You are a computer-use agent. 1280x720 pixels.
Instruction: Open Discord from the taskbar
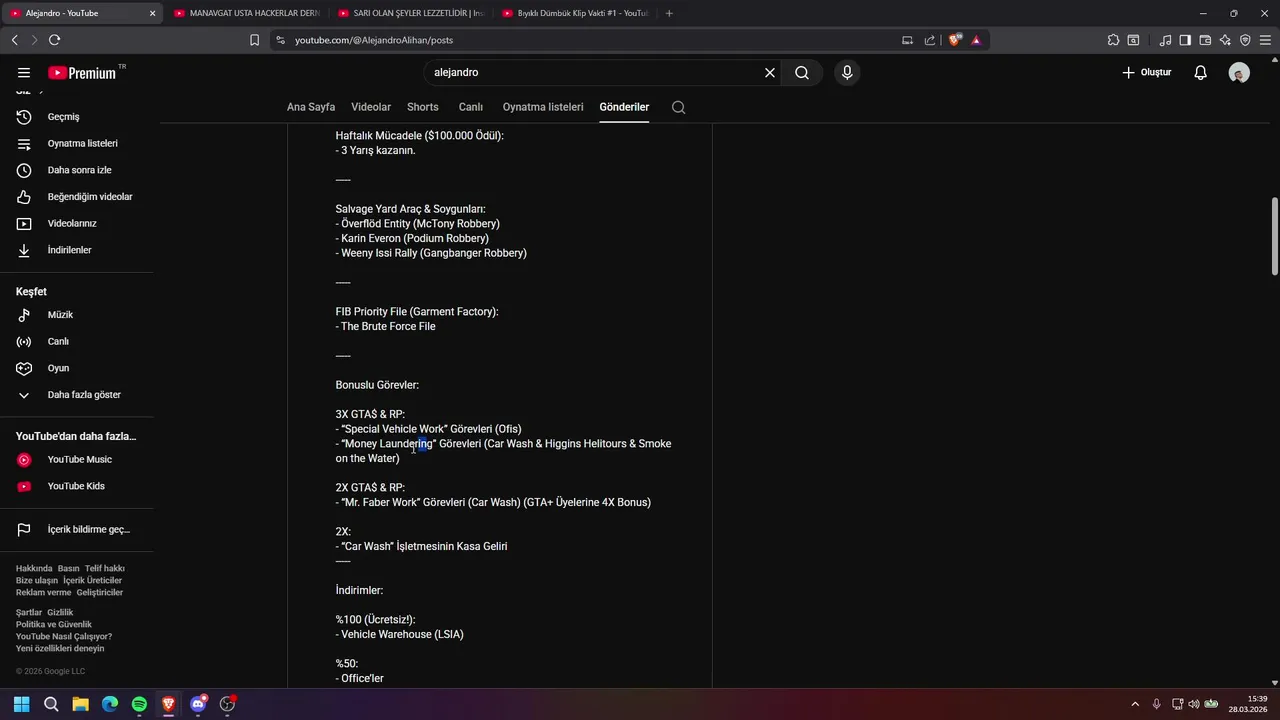pyautogui.click(x=198, y=704)
